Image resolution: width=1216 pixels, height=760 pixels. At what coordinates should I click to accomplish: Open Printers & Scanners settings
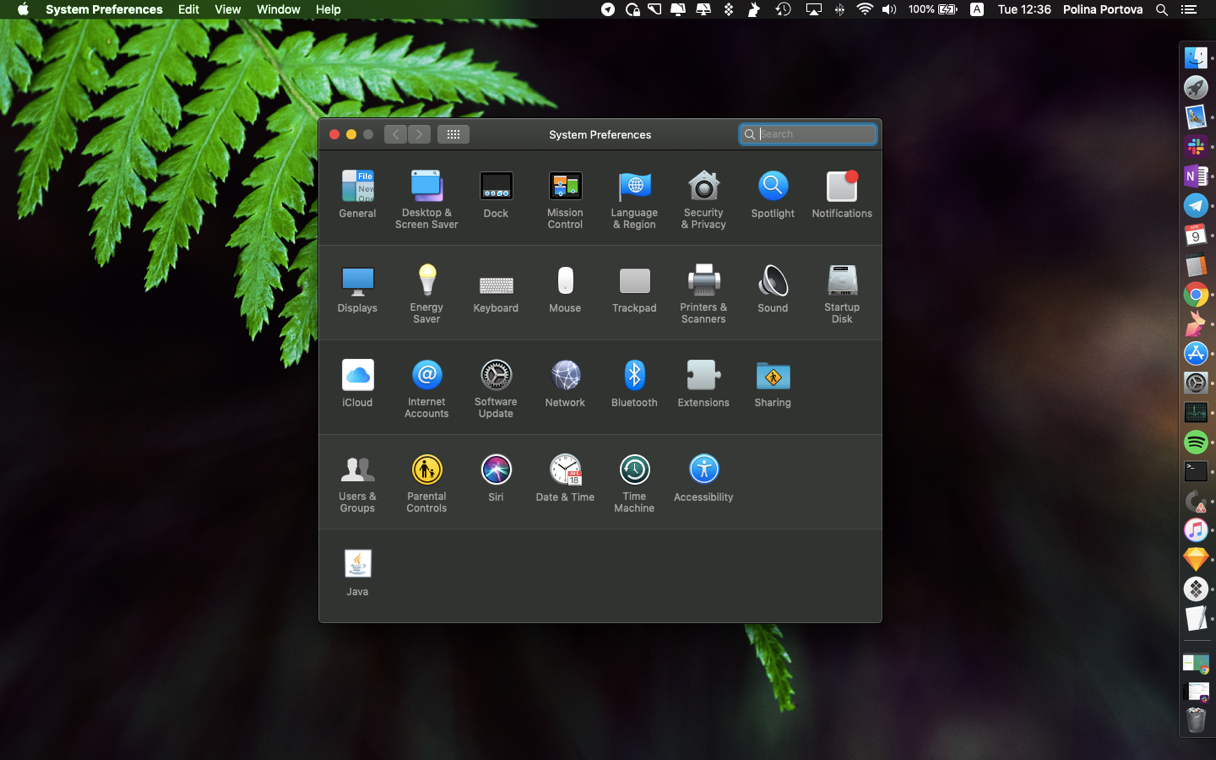coord(703,293)
